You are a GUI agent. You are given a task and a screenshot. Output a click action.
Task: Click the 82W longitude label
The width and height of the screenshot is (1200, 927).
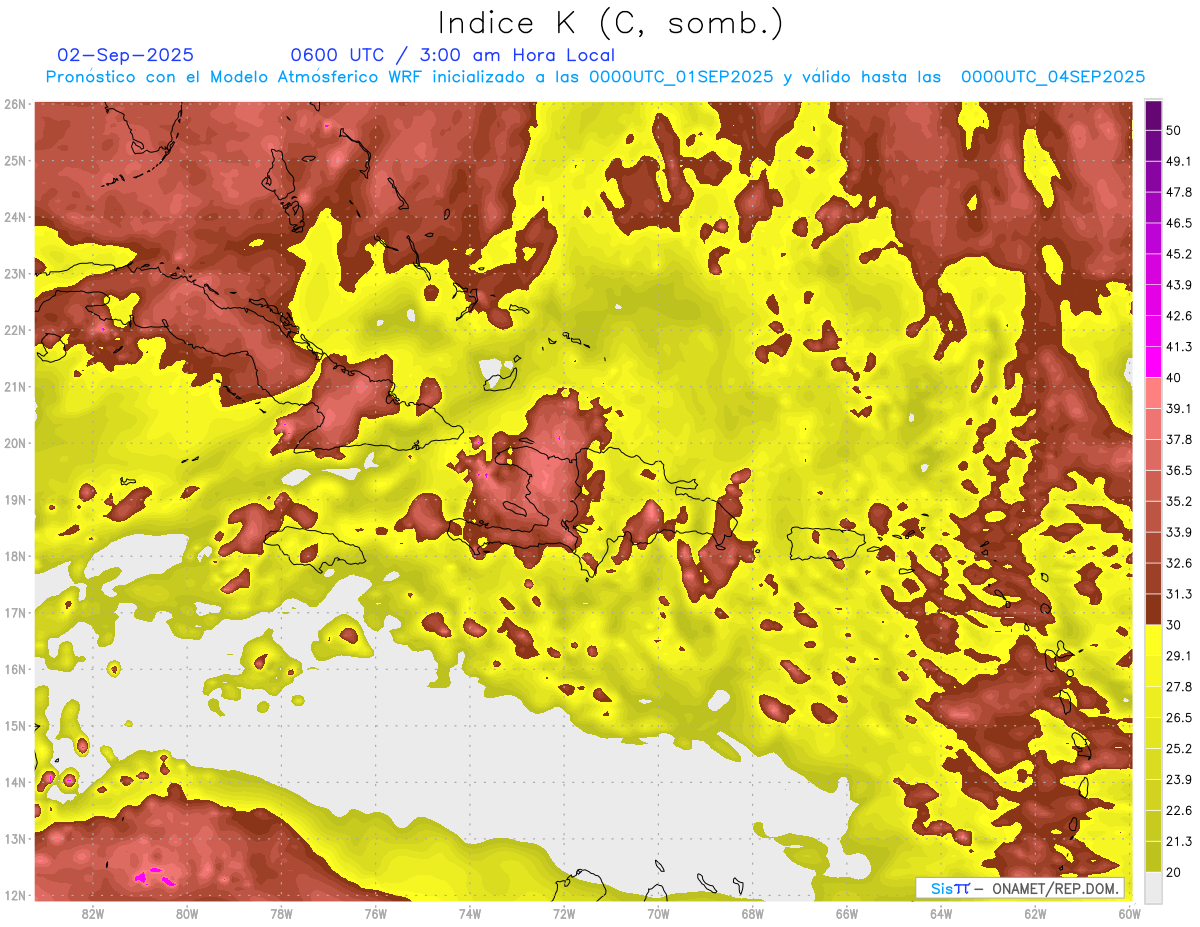point(93,913)
